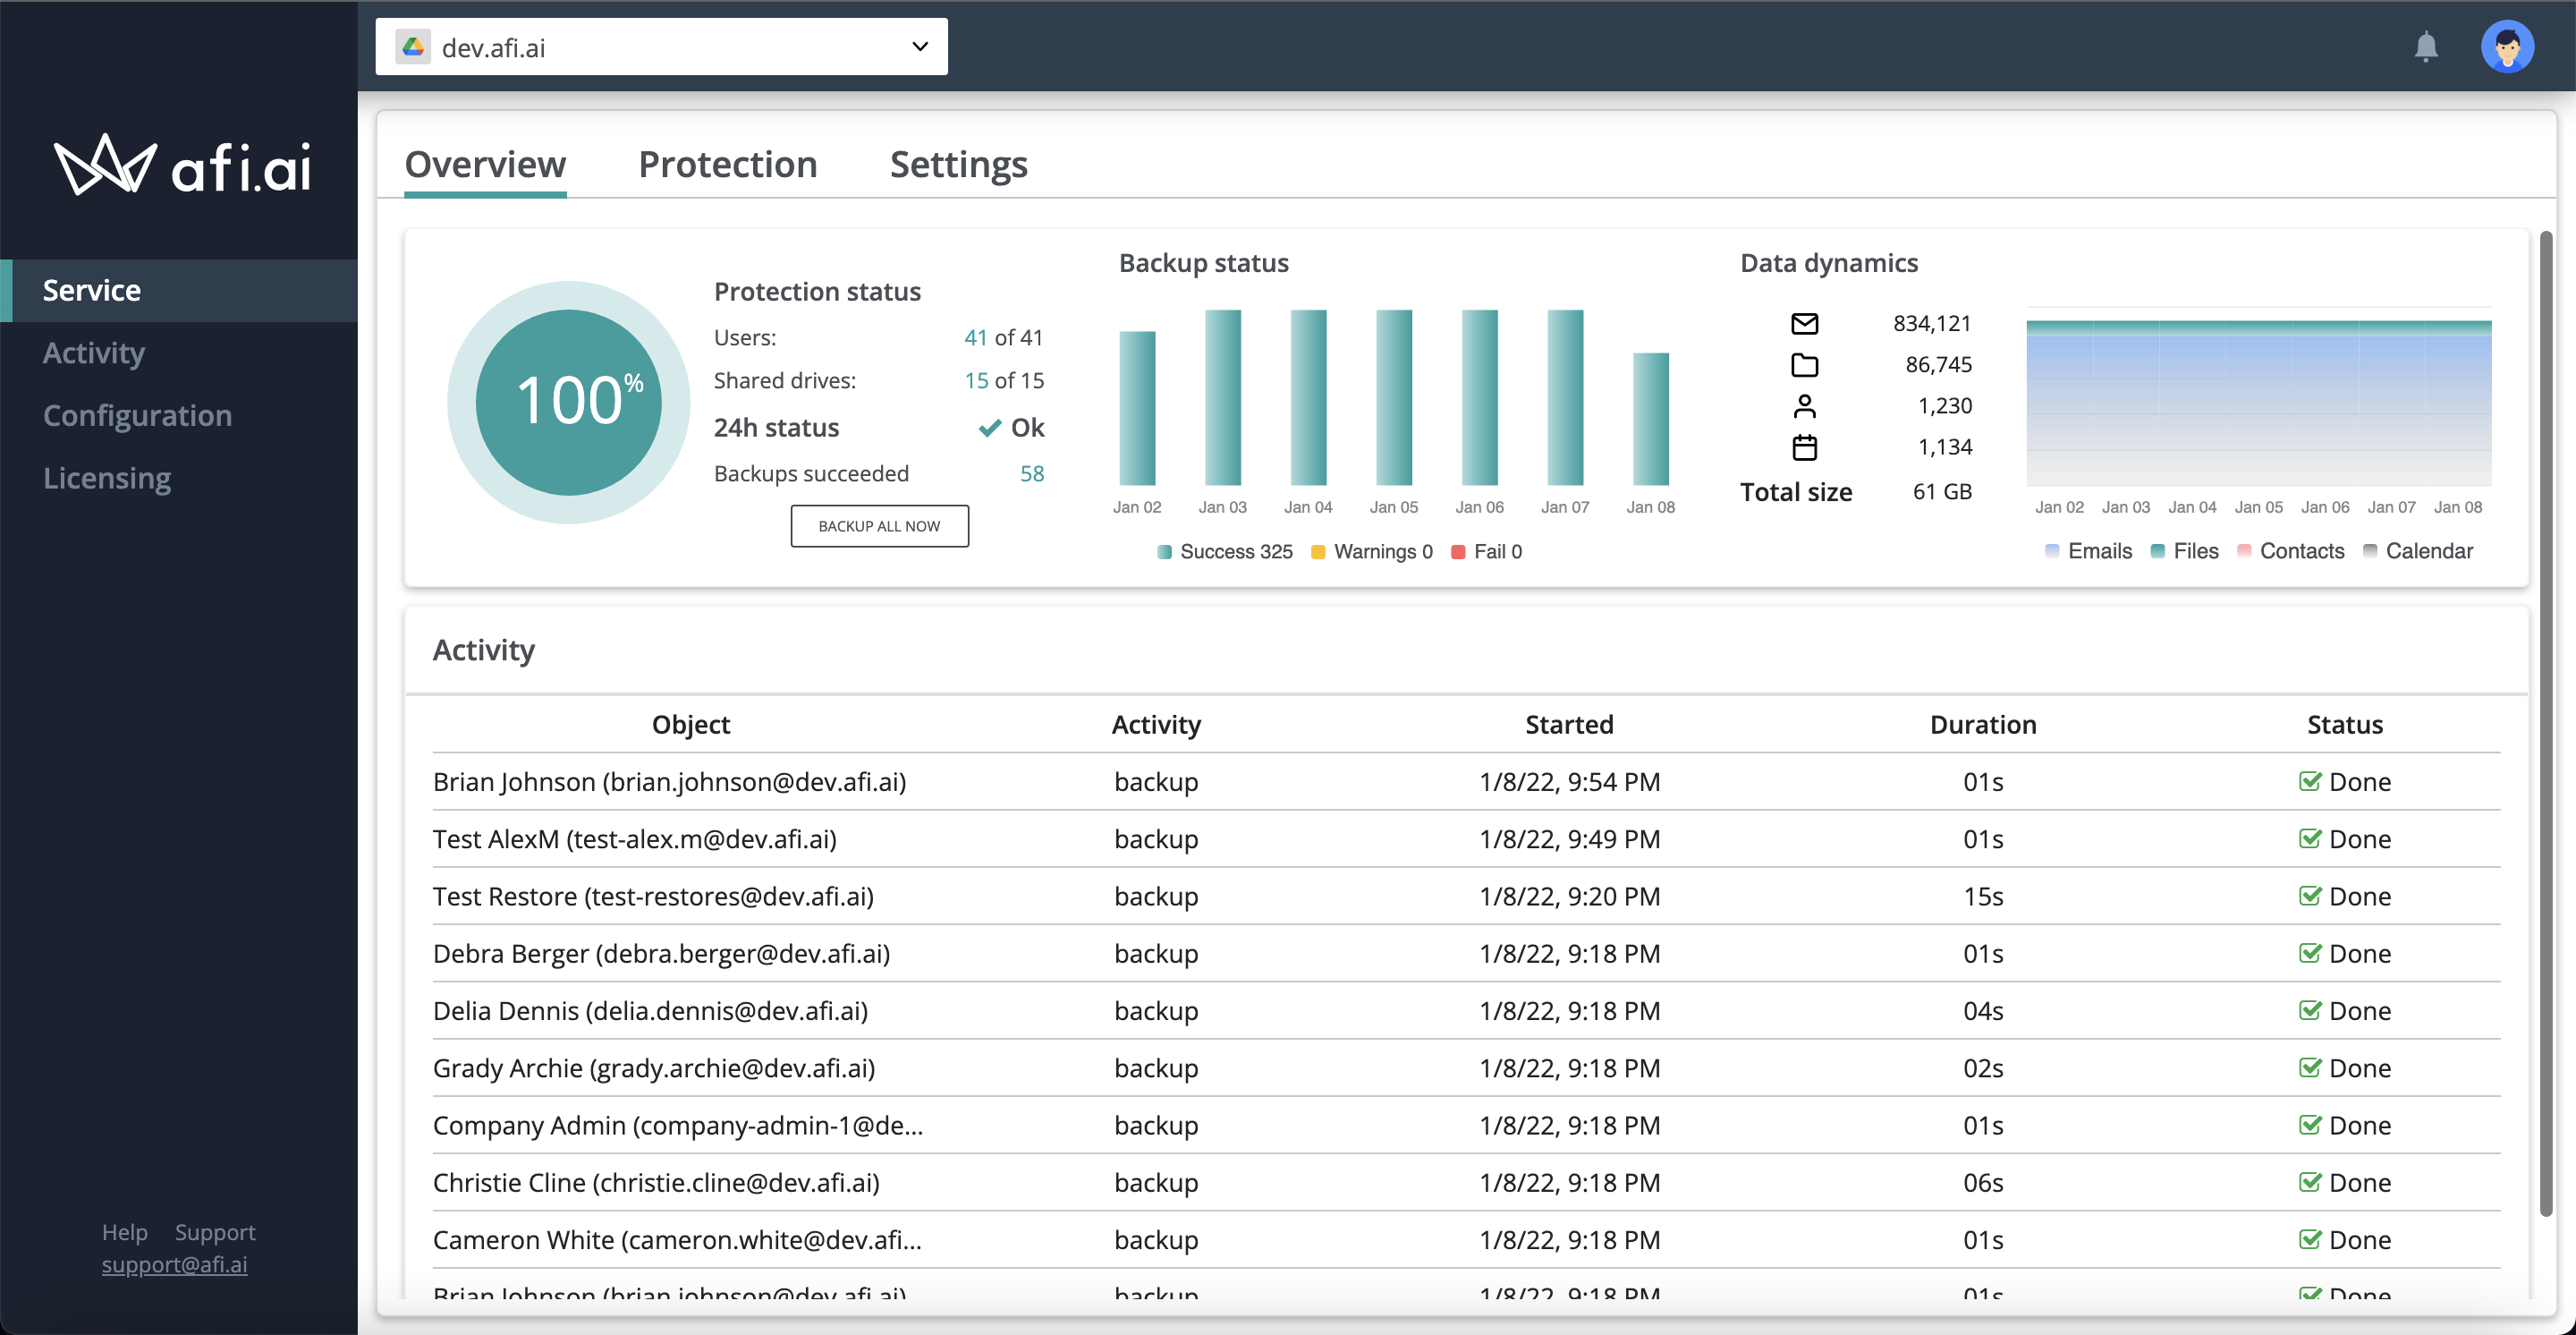Screen dimensions: 2576x1335
Task: Toggle the Fail 0 legend swatch
Action: (x=1458, y=552)
